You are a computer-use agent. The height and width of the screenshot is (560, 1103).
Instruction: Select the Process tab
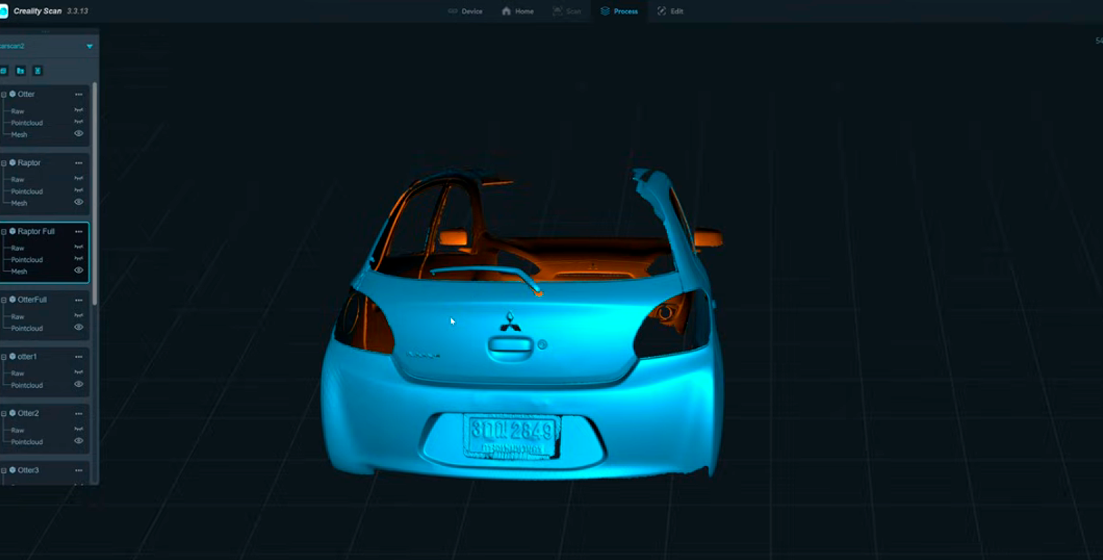619,11
